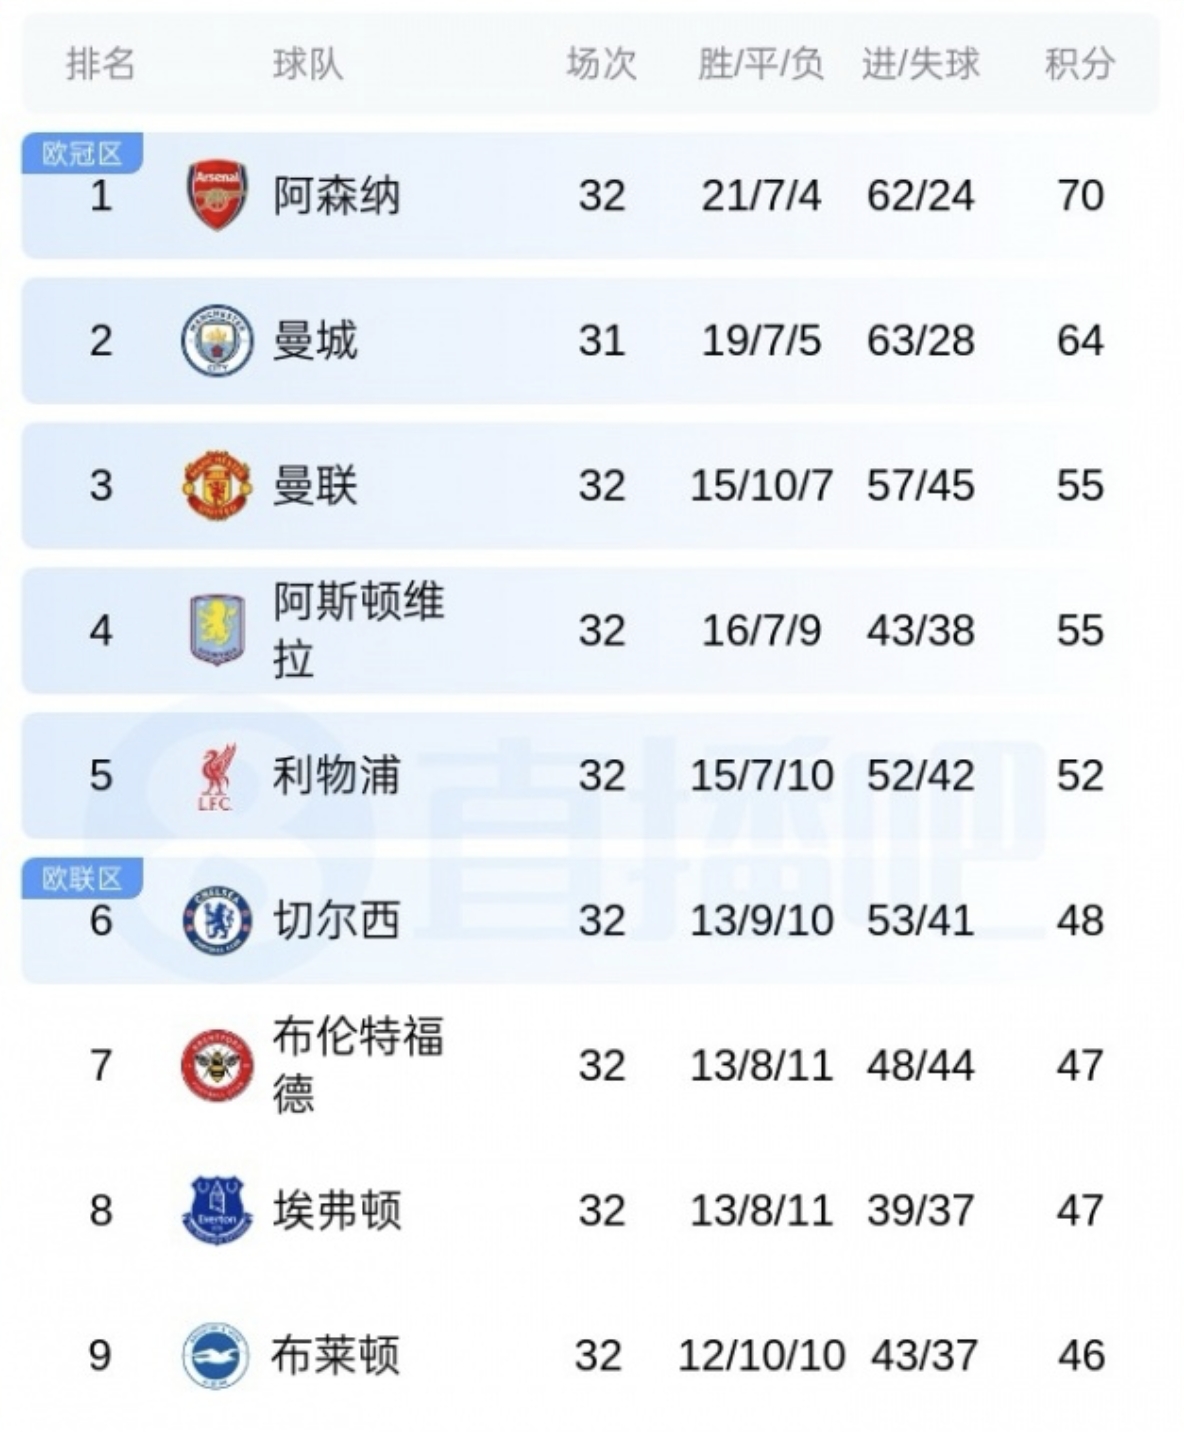Viewport: 1184px width, 1432px height.
Task: Open team name 利物浦
Action: (x=336, y=776)
